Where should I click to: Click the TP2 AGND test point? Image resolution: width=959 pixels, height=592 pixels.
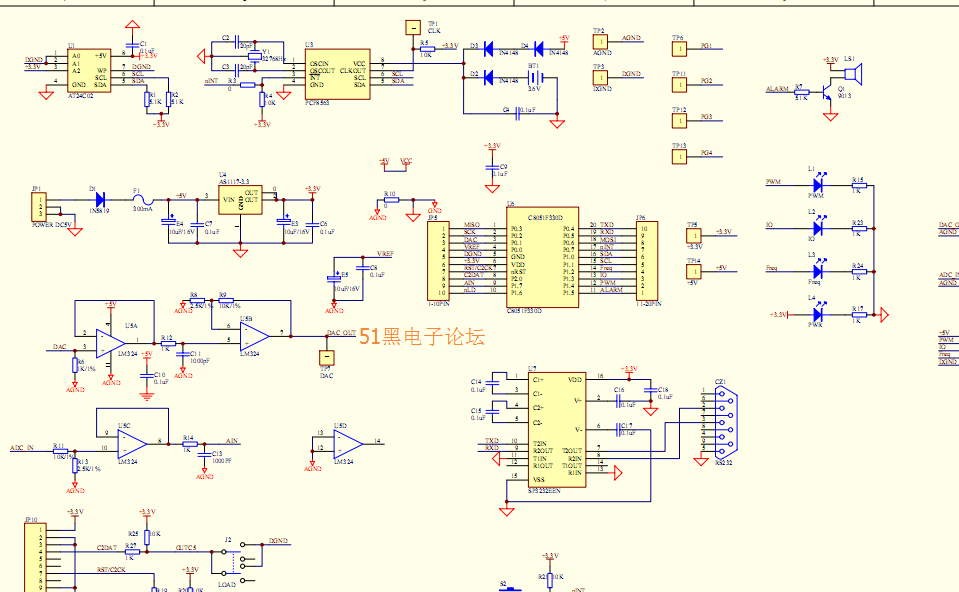coord(600,42)
